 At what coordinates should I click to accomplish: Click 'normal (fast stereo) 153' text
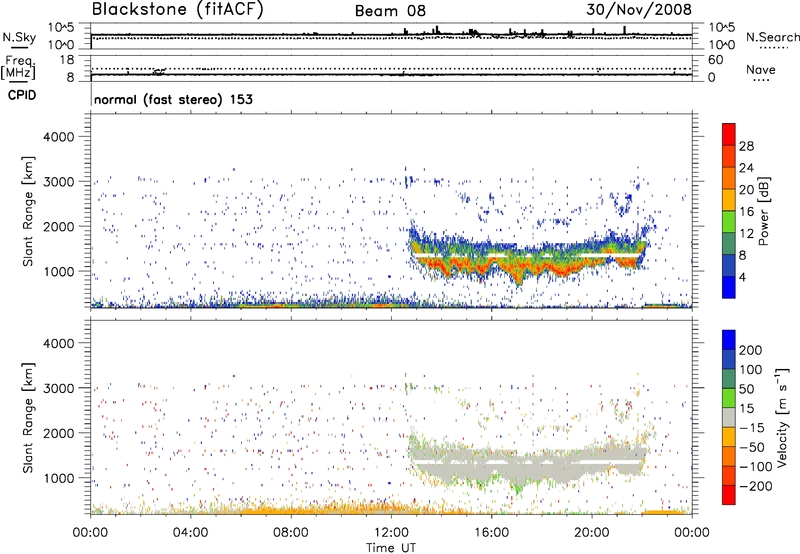pos(173,99)
